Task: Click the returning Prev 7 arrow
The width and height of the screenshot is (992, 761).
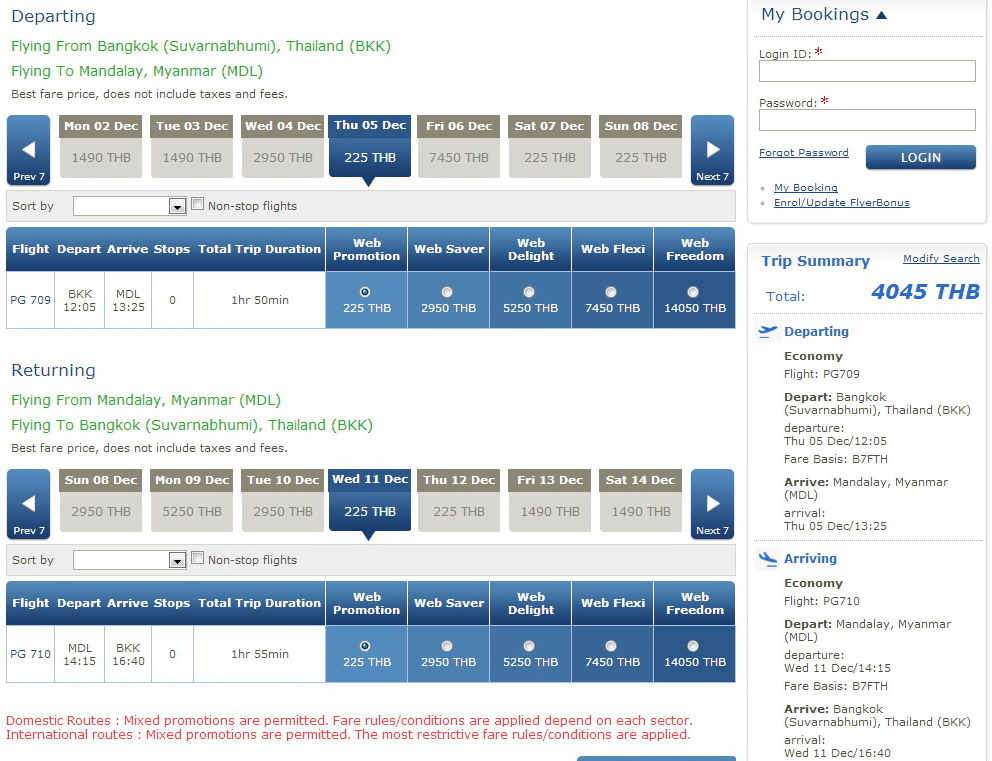Action: [28, 504]
